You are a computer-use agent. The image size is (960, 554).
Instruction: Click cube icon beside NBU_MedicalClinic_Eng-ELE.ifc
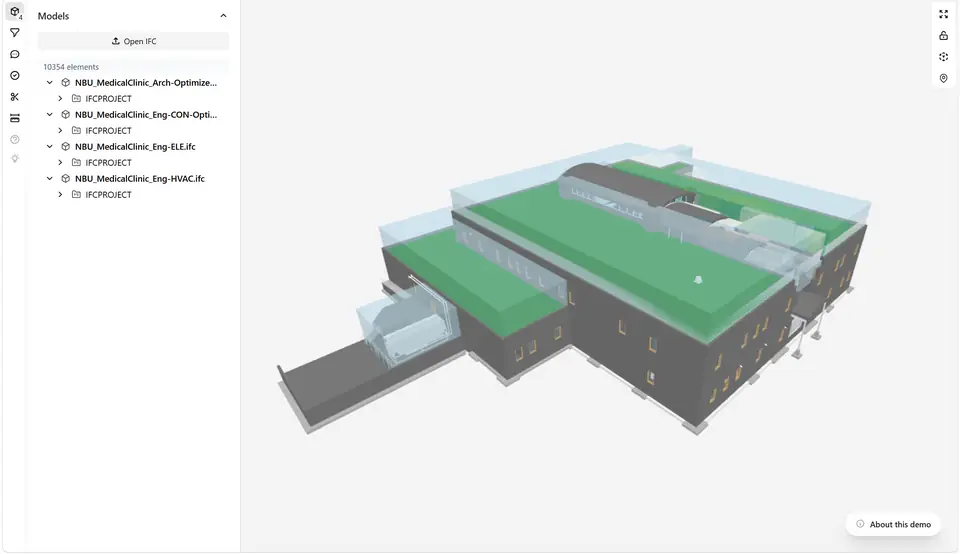tap(66, 147)
